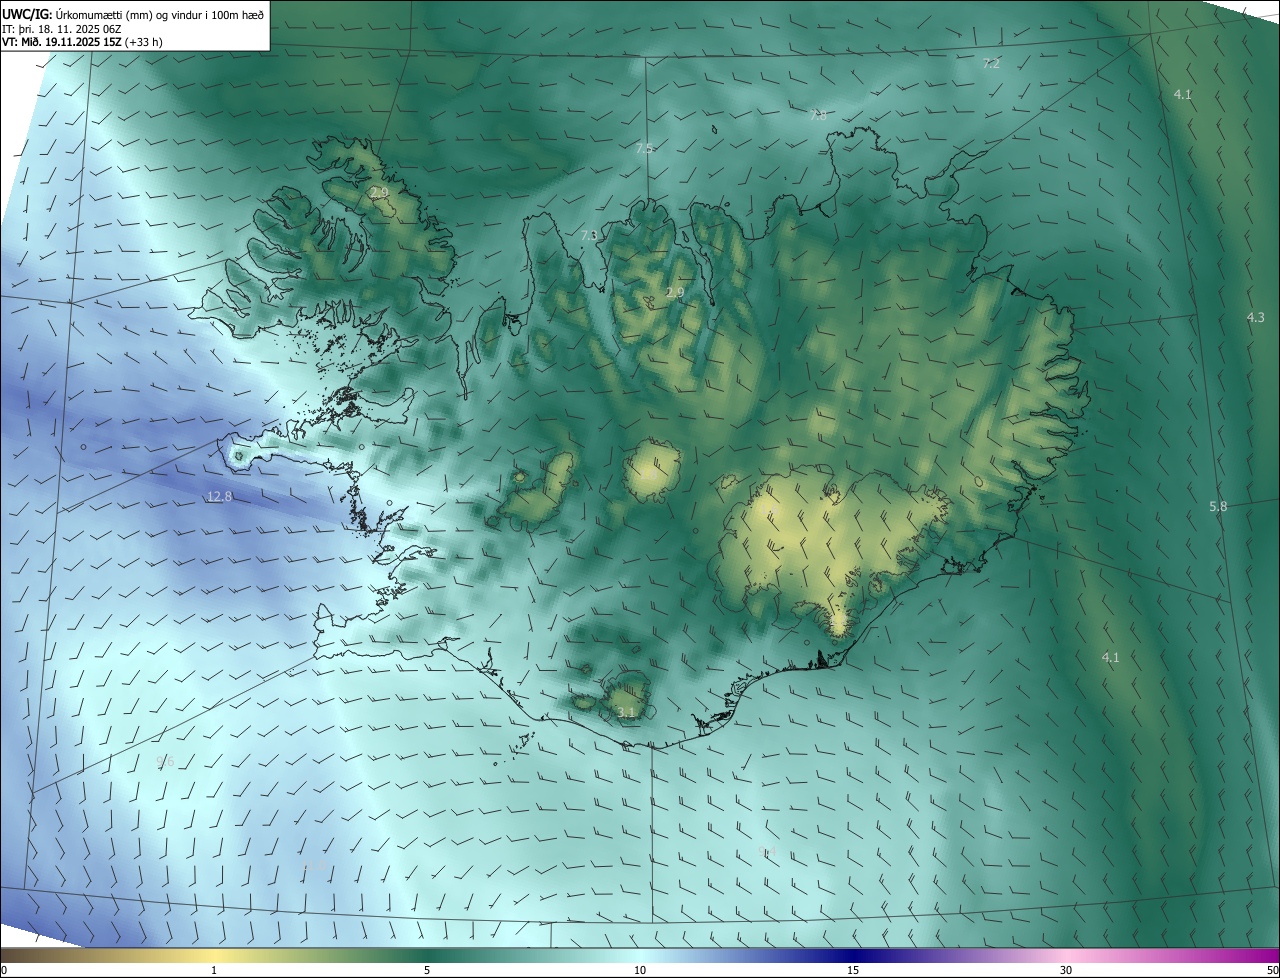
Task: Click the 9.4 value label over the sea
Action: pos(767,852)
